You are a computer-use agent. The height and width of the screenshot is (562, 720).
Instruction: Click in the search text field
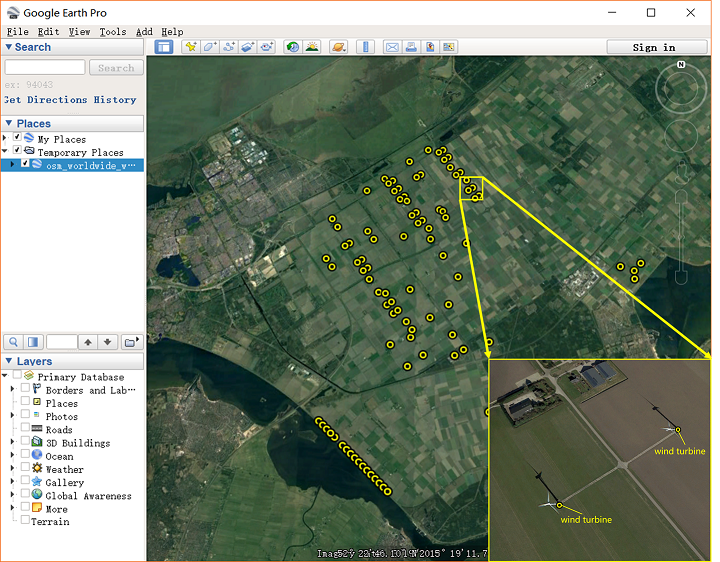[45, 67]
